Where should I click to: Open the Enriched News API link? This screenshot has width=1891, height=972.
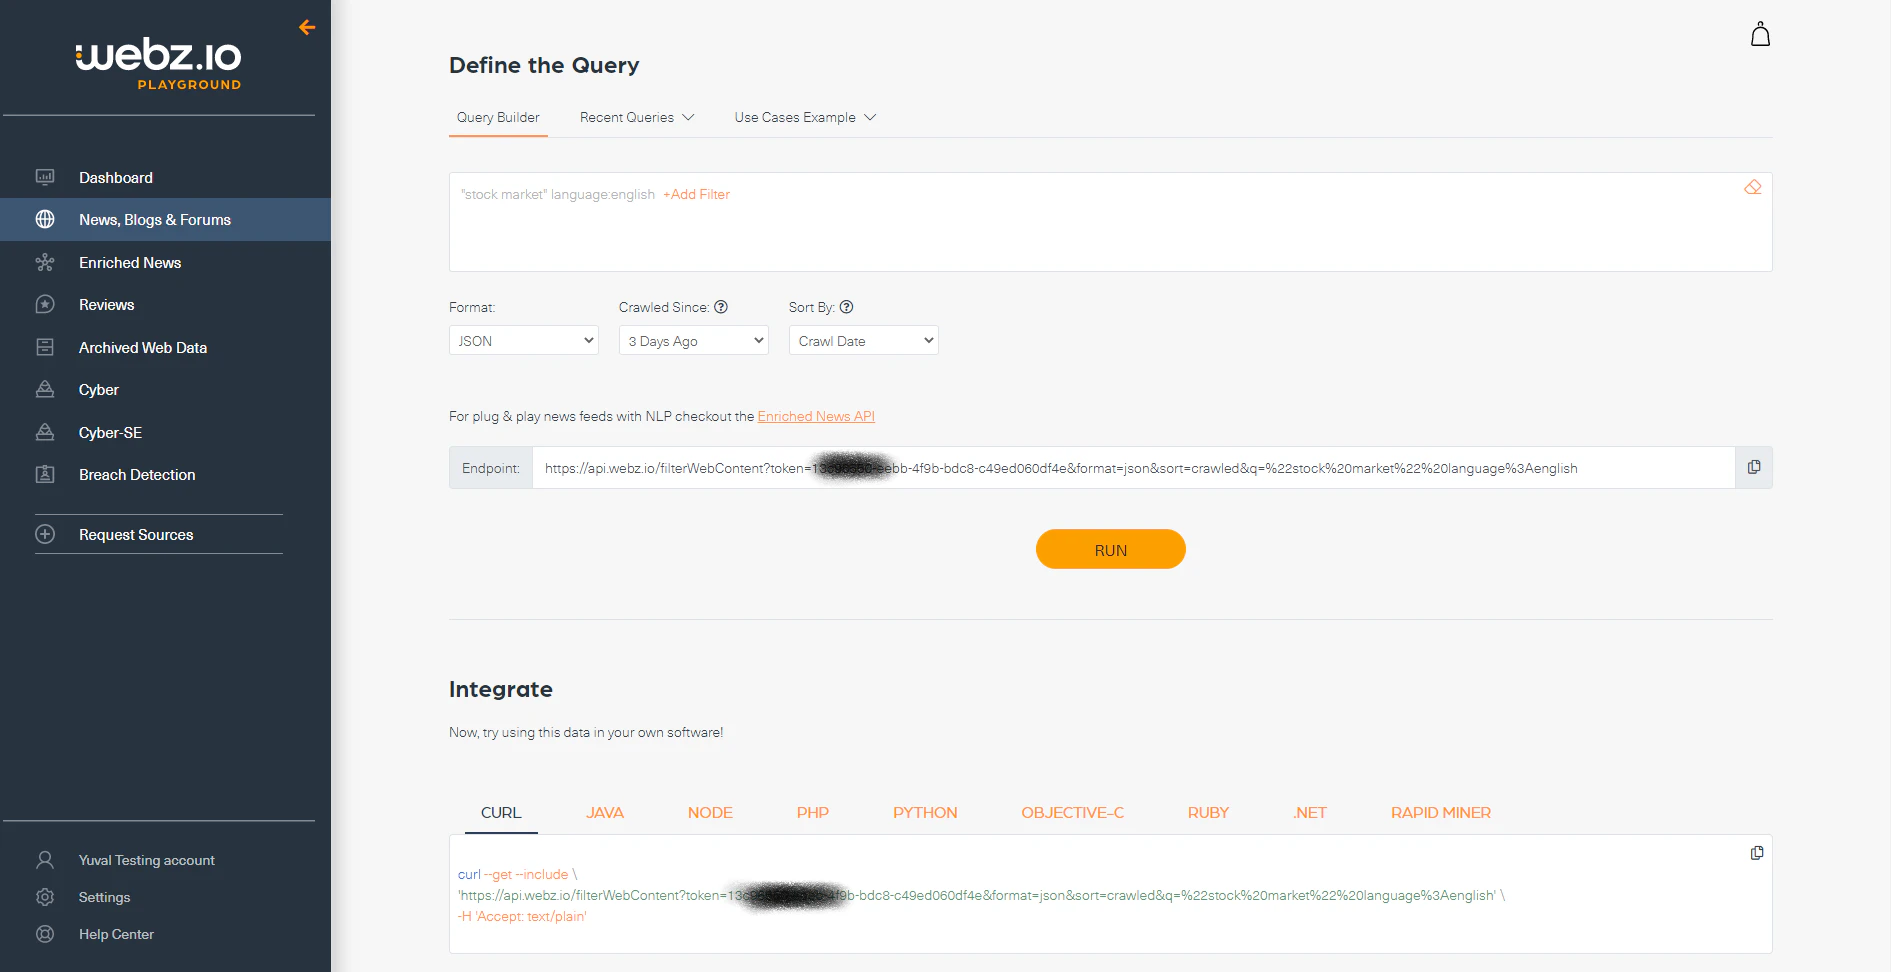(x=815, y=416)
